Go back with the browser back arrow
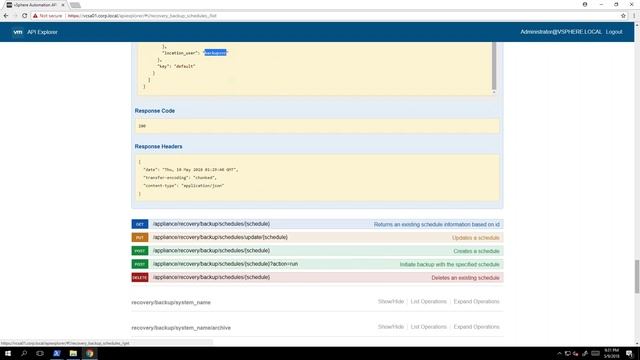The width and height of the screenshot is (640, 360). pos(6,16)
